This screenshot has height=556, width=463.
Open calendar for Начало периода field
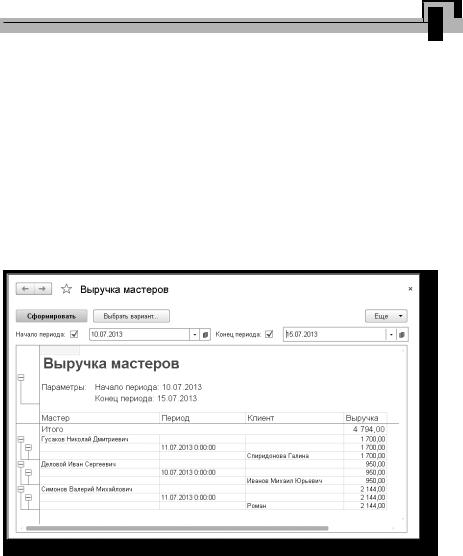[205, 334]
